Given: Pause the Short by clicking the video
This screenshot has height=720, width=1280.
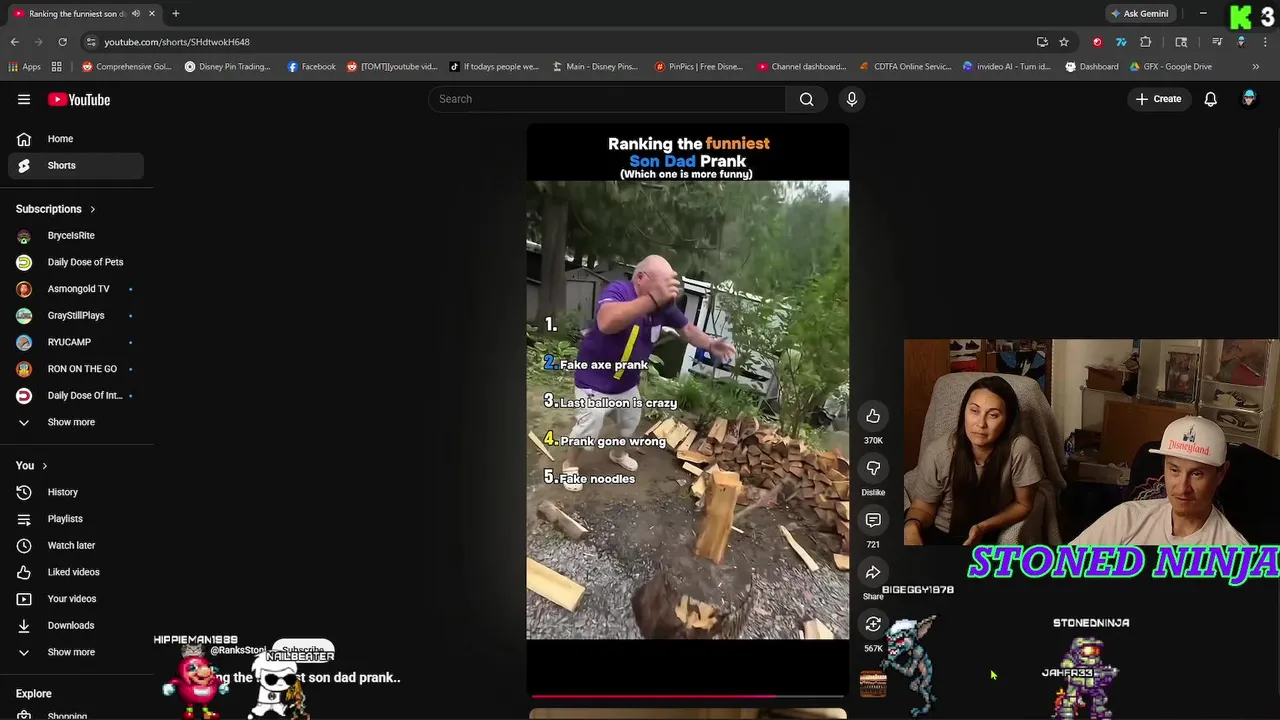Looking at the screenshot, I should (688, 410).
